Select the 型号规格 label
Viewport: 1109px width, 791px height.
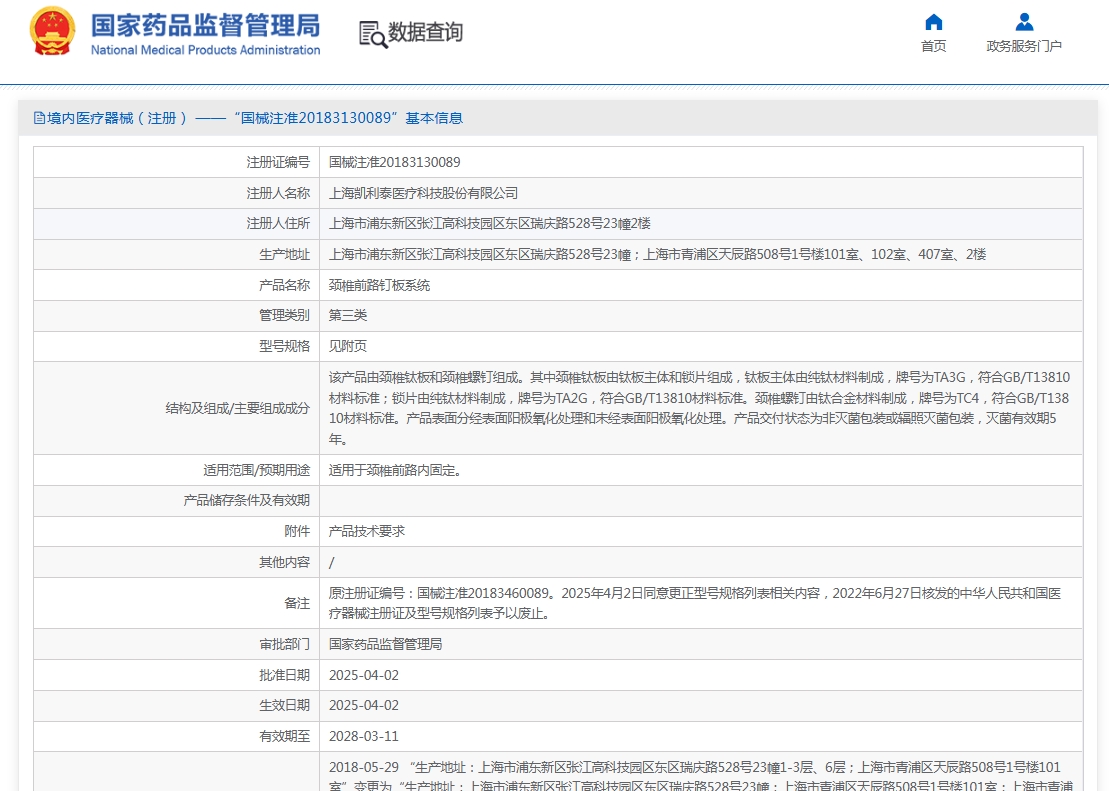pos(284,346)
